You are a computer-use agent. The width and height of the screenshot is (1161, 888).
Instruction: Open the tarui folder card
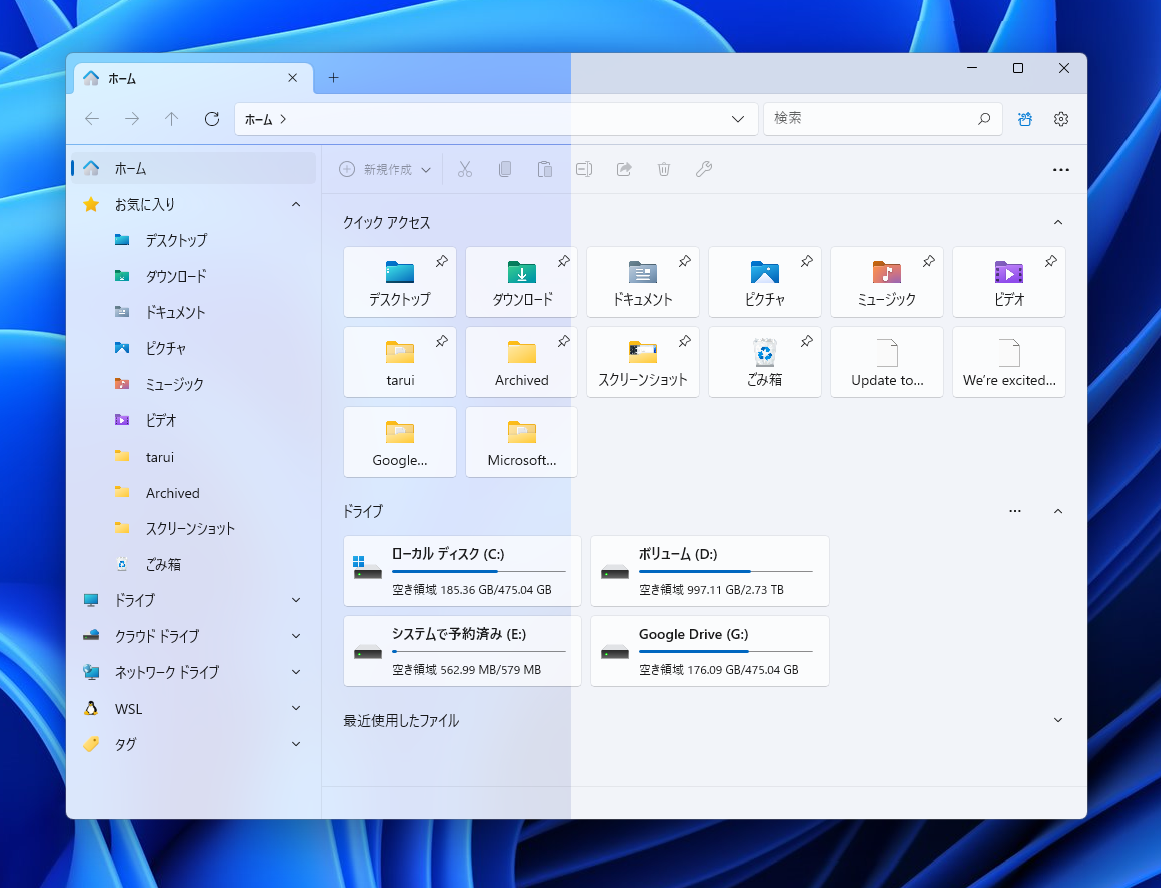(400, 362)
